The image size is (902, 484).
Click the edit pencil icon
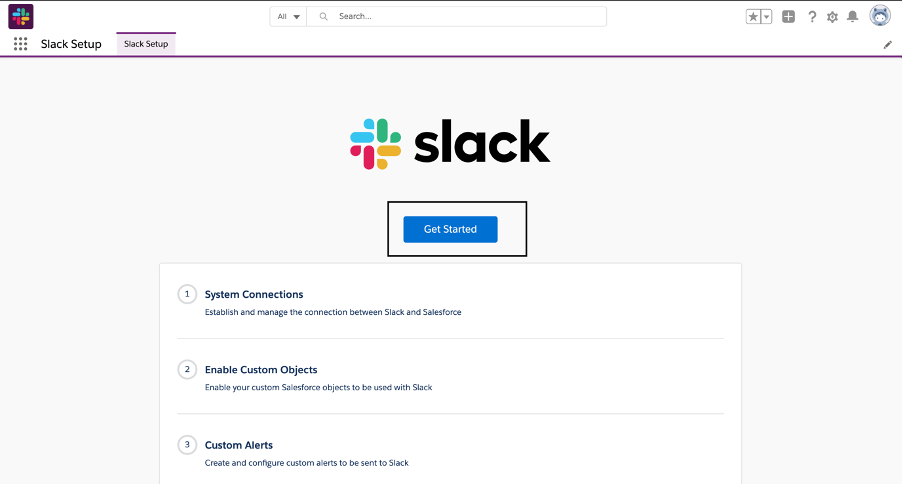click(888, 45)
